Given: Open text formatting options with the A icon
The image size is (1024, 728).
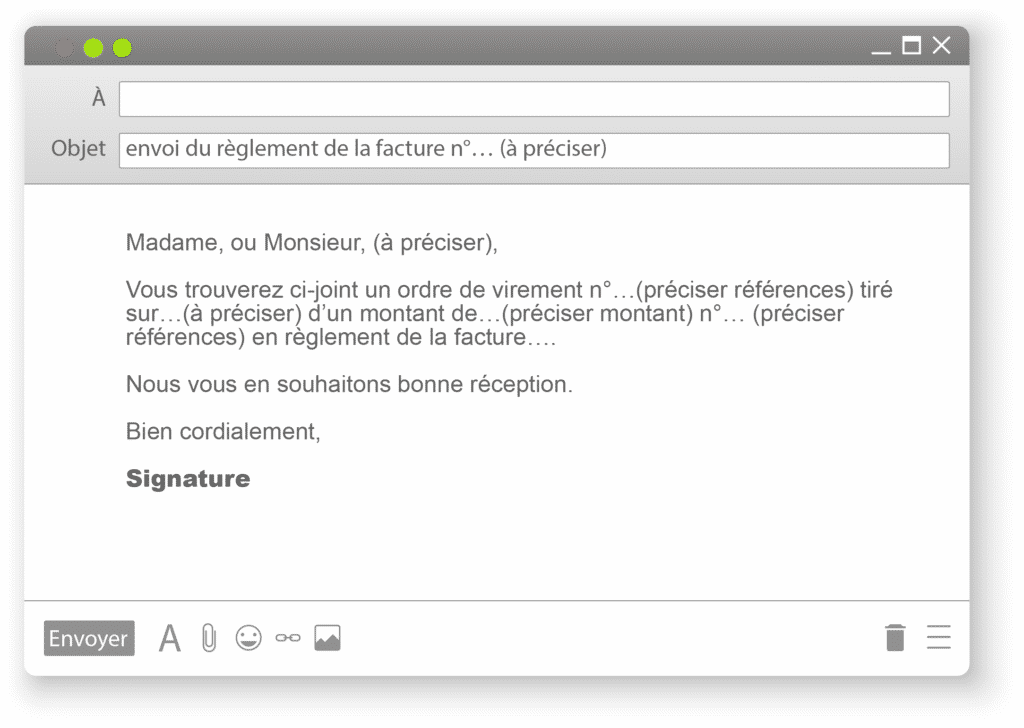Looking at the screenshot, I should tap(169, 637).
